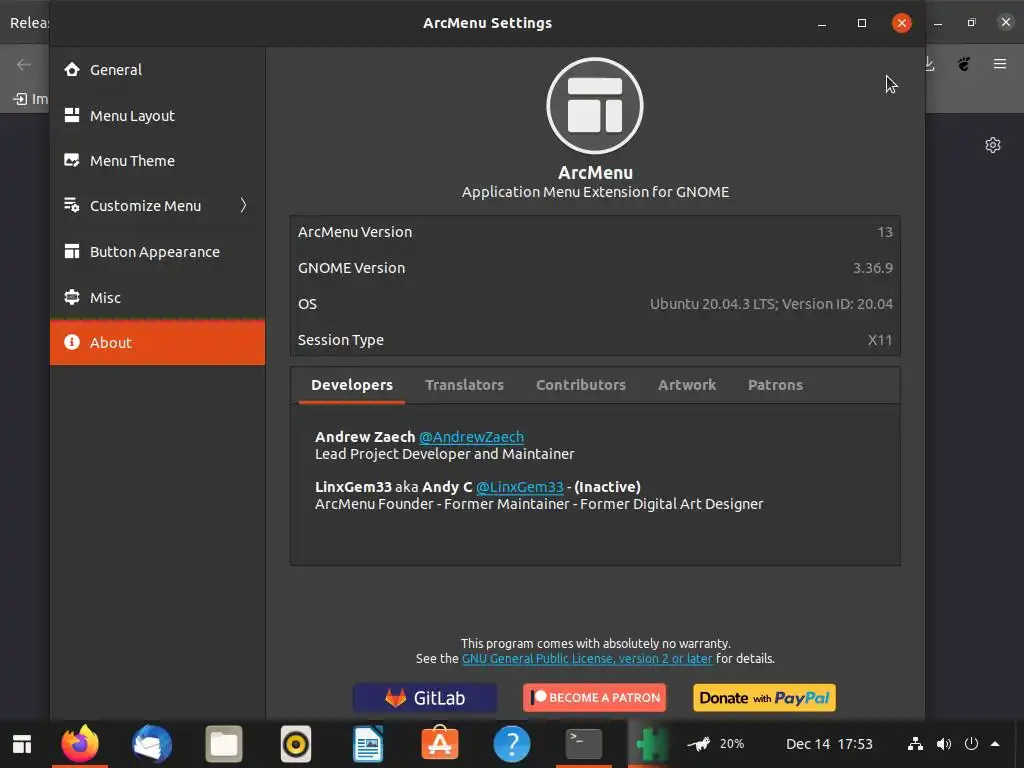1024x768 pixels.
Task: Click the About sidebar item
Action: (x=157, y=342)
